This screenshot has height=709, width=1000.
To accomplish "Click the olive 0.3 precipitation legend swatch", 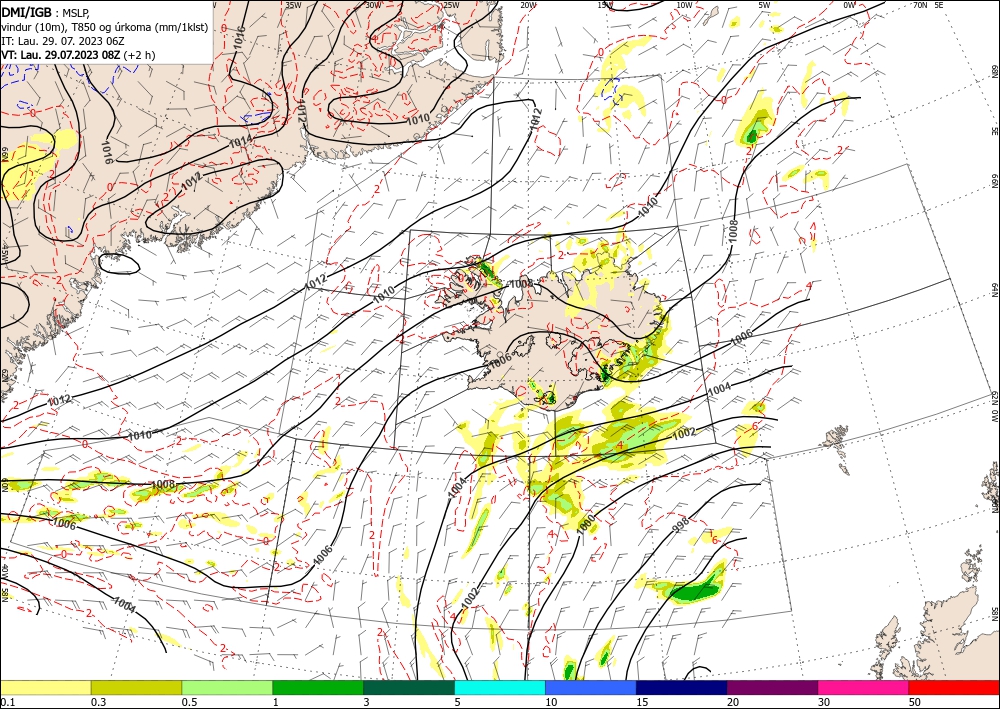I will pos(136,687).
